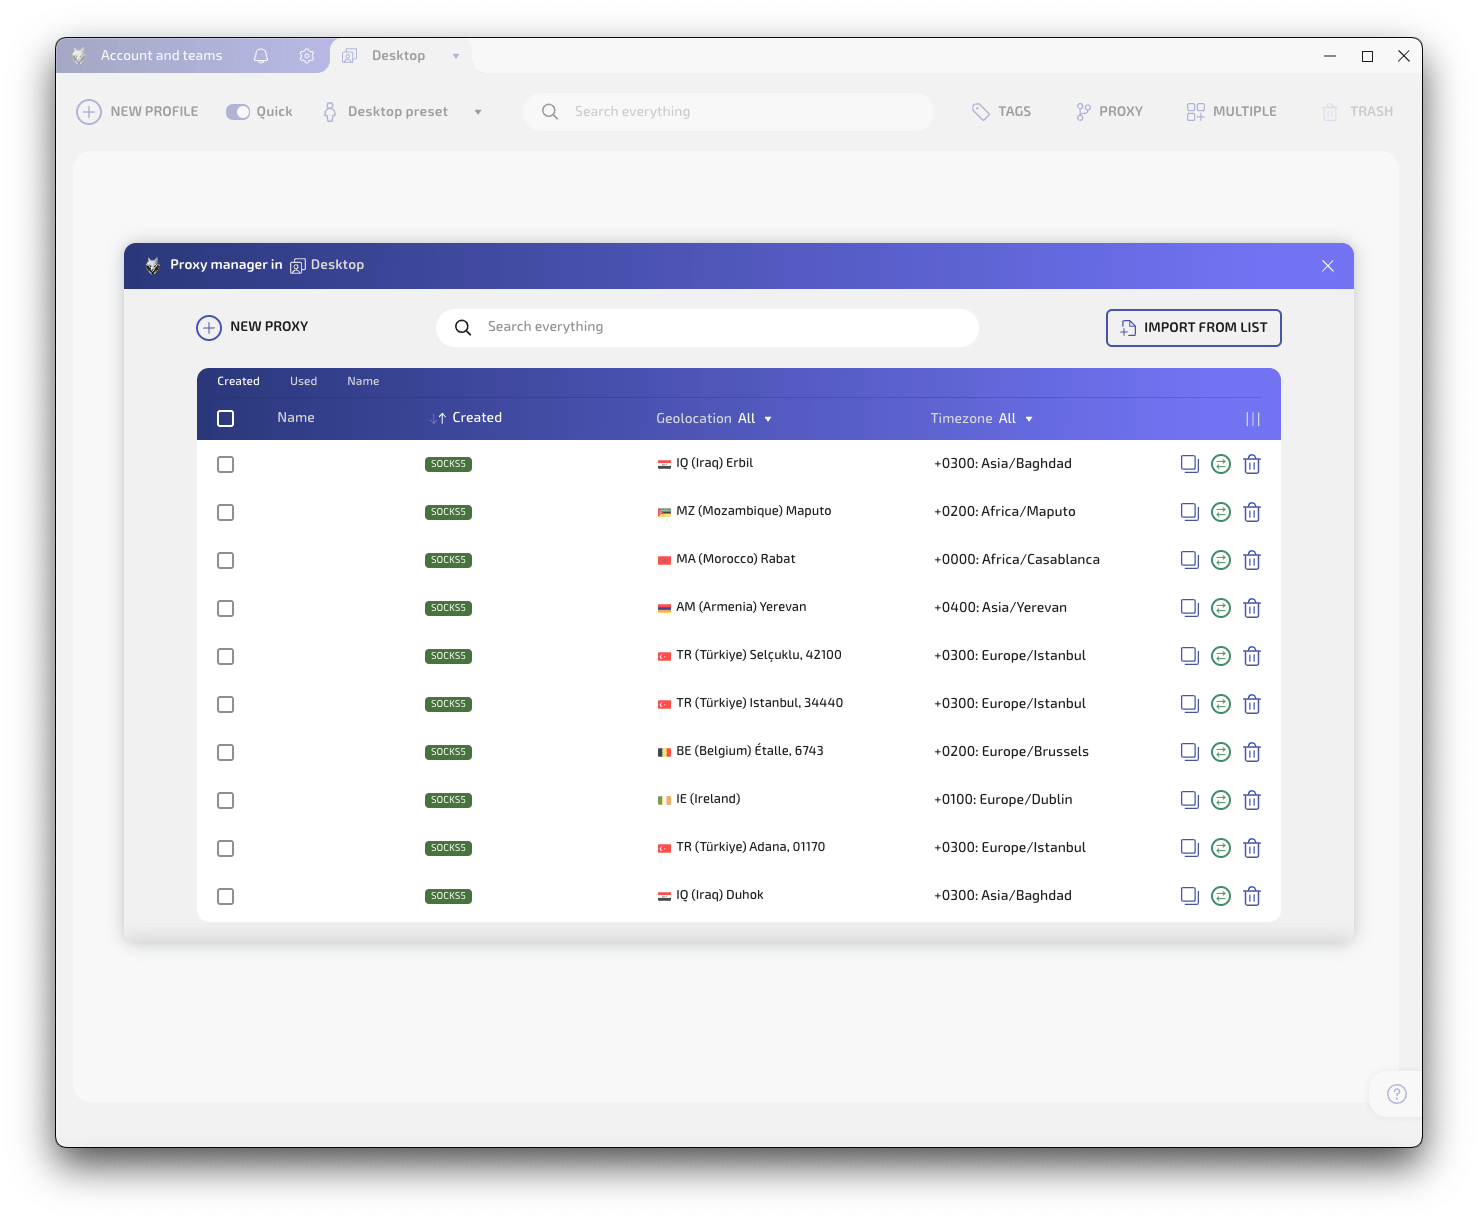Click NEW PROXY button
Screen dimensions: 1478x1221
(252, 327)
